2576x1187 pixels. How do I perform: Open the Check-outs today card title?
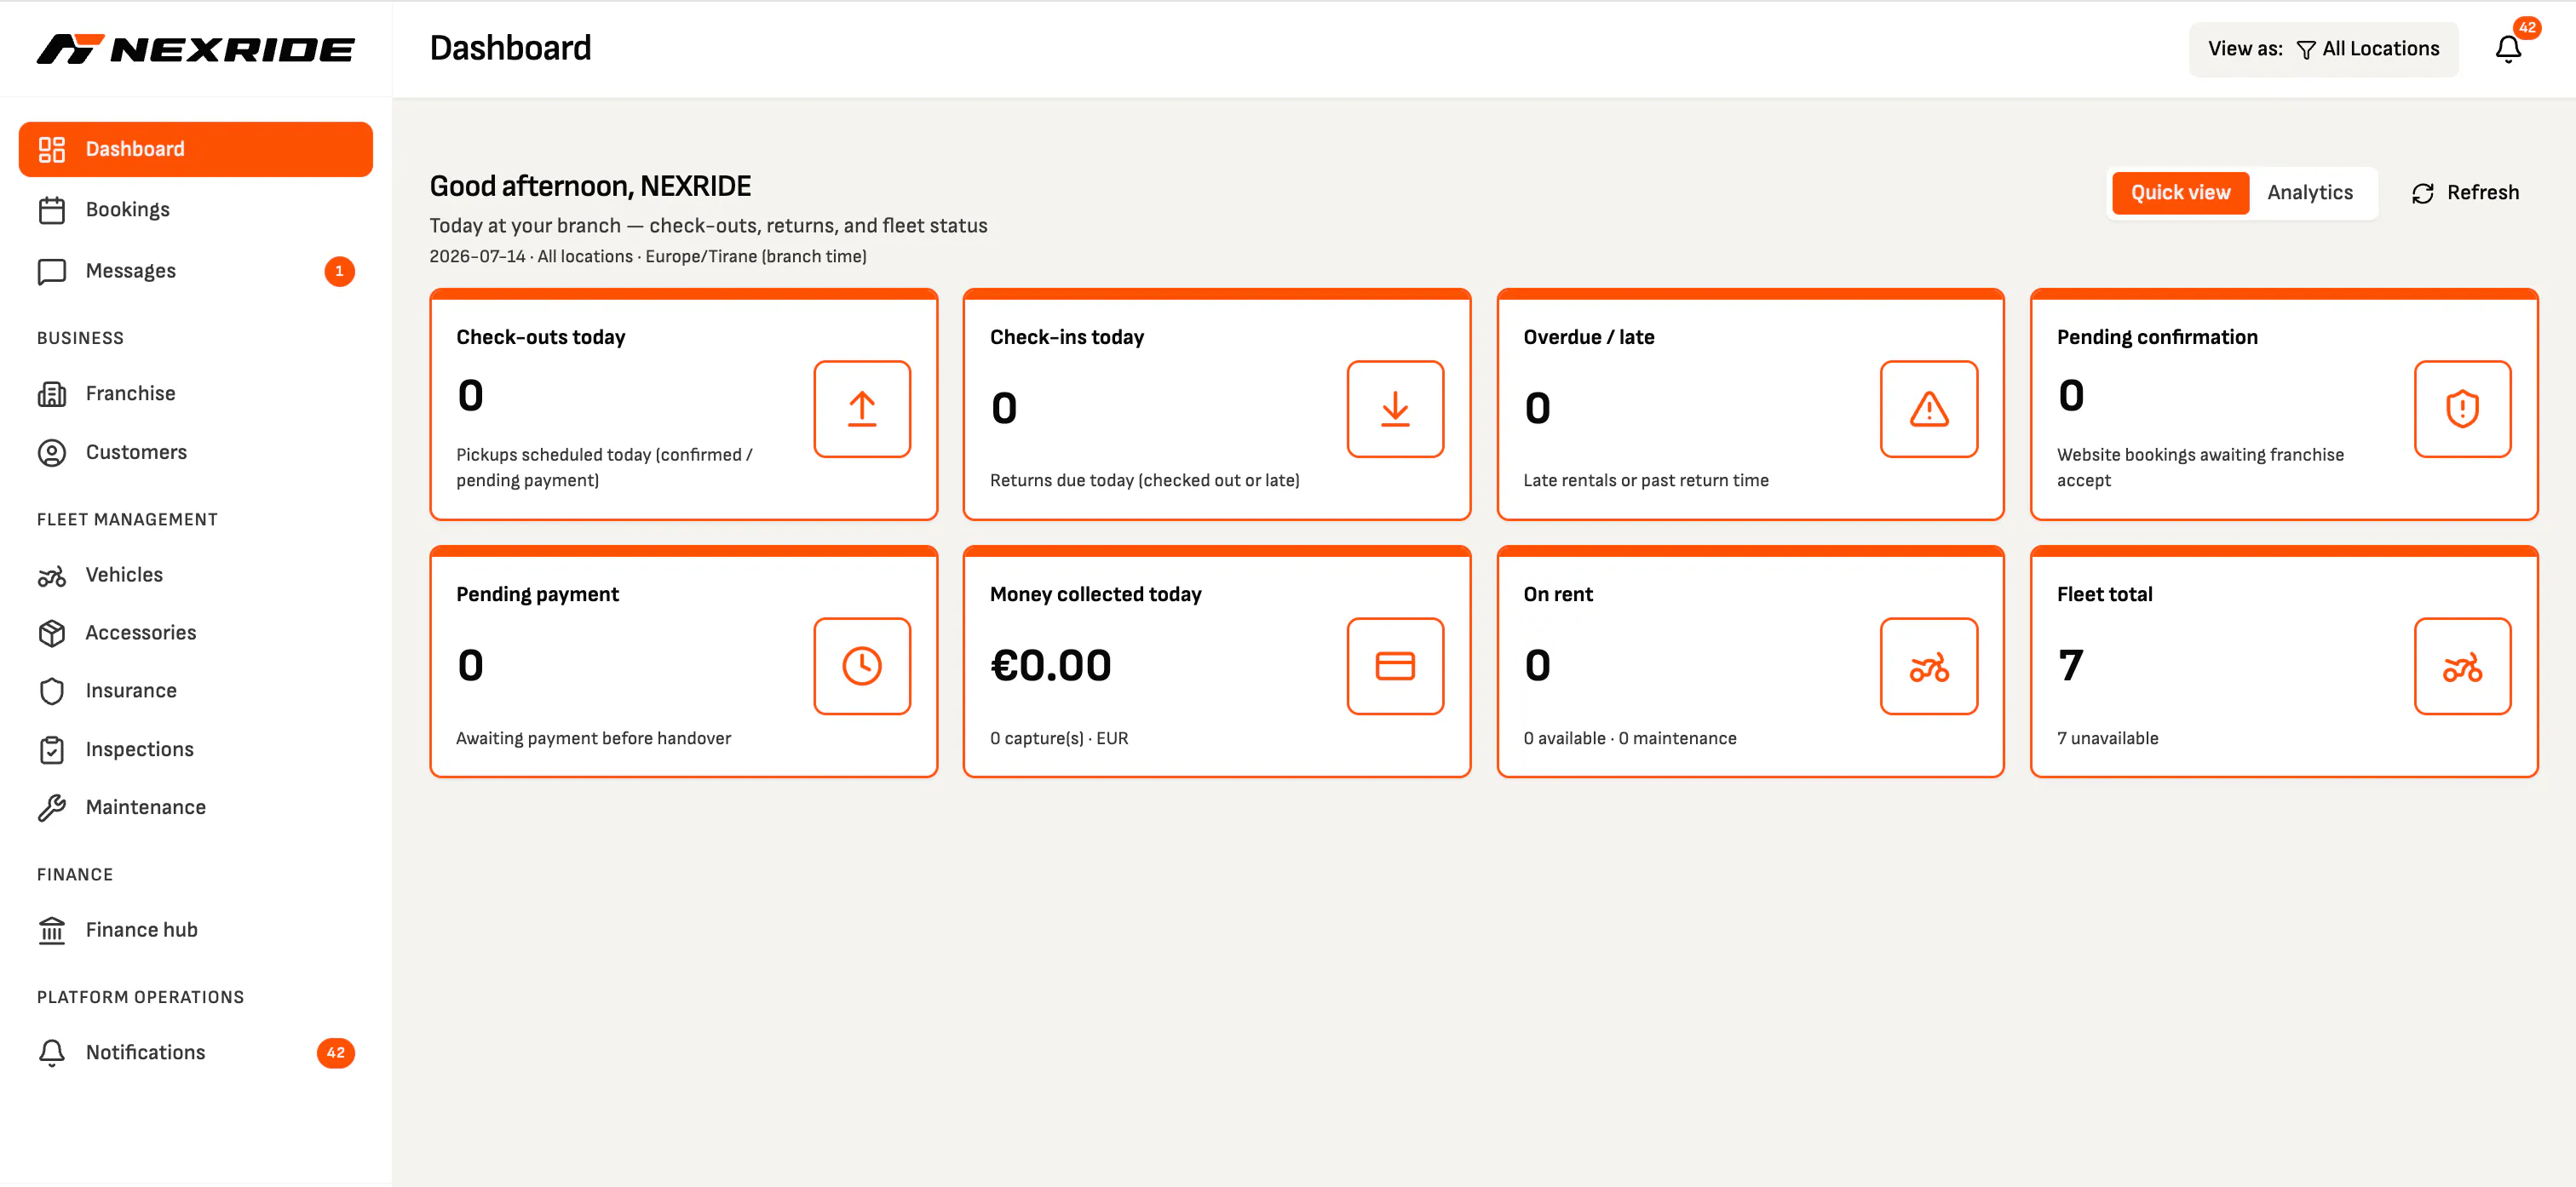(x=541, y=337)
